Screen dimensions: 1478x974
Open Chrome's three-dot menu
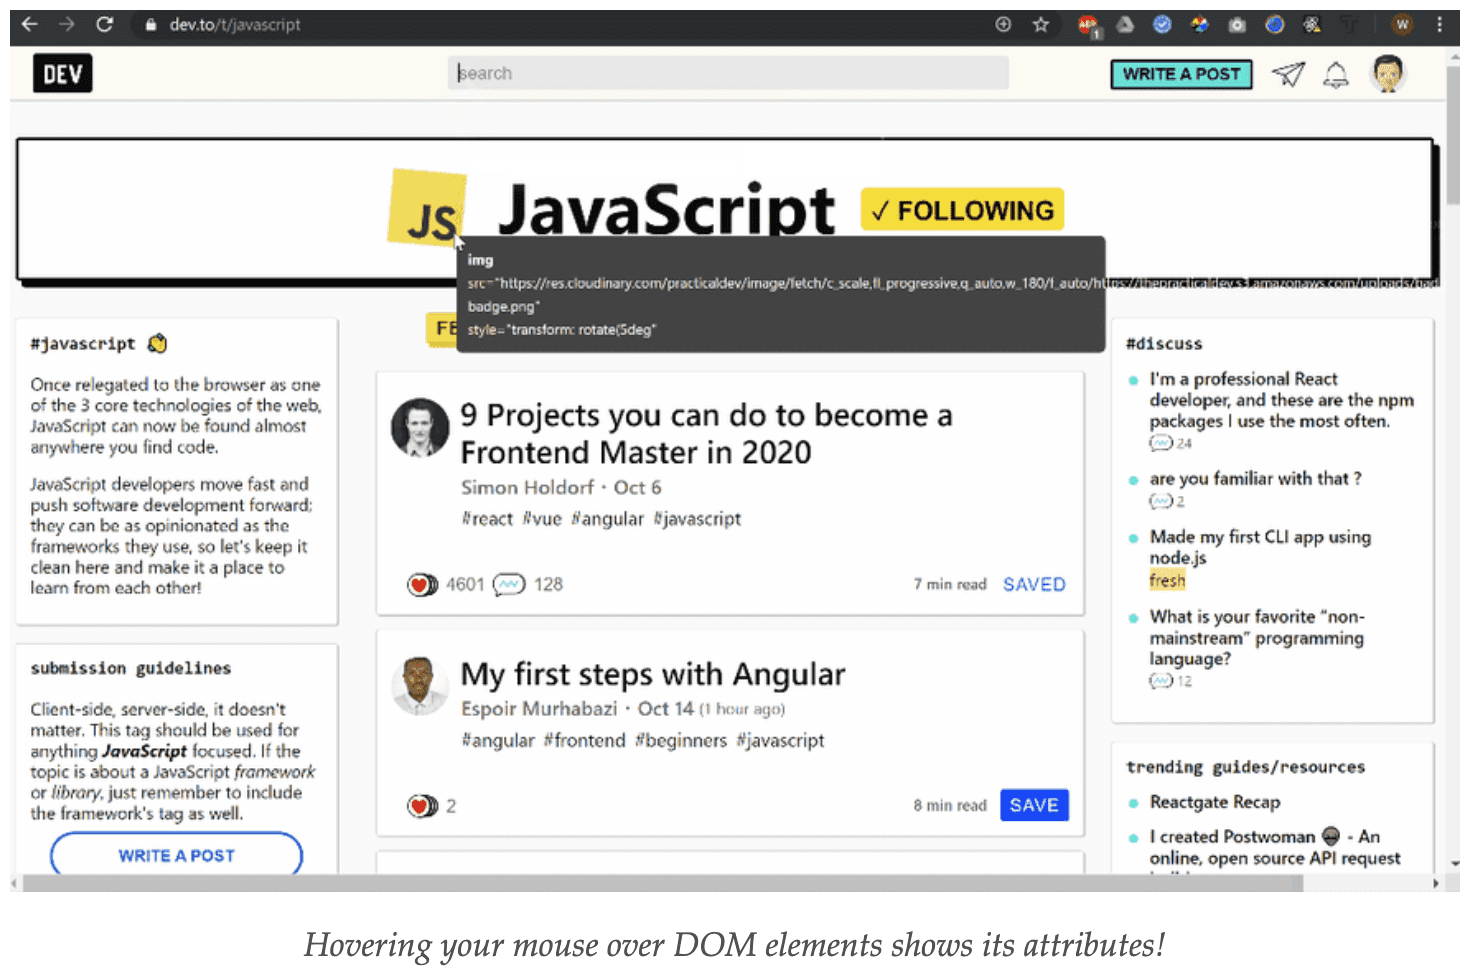1438,25
